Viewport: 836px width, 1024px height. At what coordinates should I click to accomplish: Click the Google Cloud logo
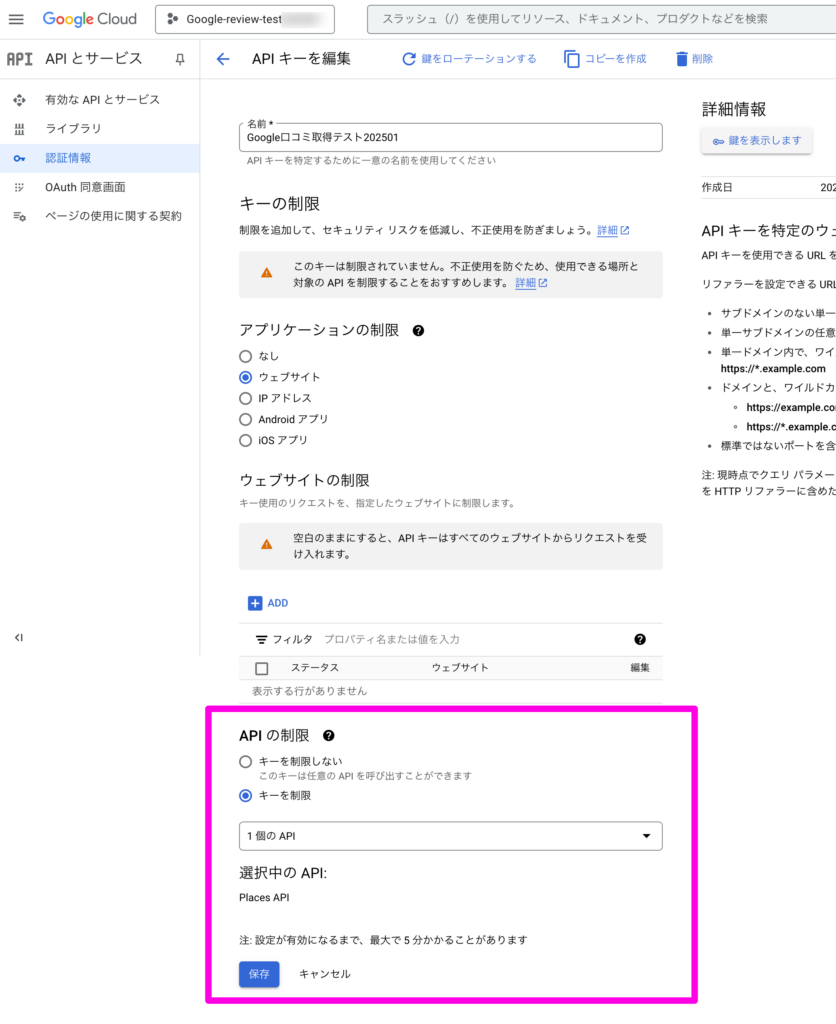(89, 19)
